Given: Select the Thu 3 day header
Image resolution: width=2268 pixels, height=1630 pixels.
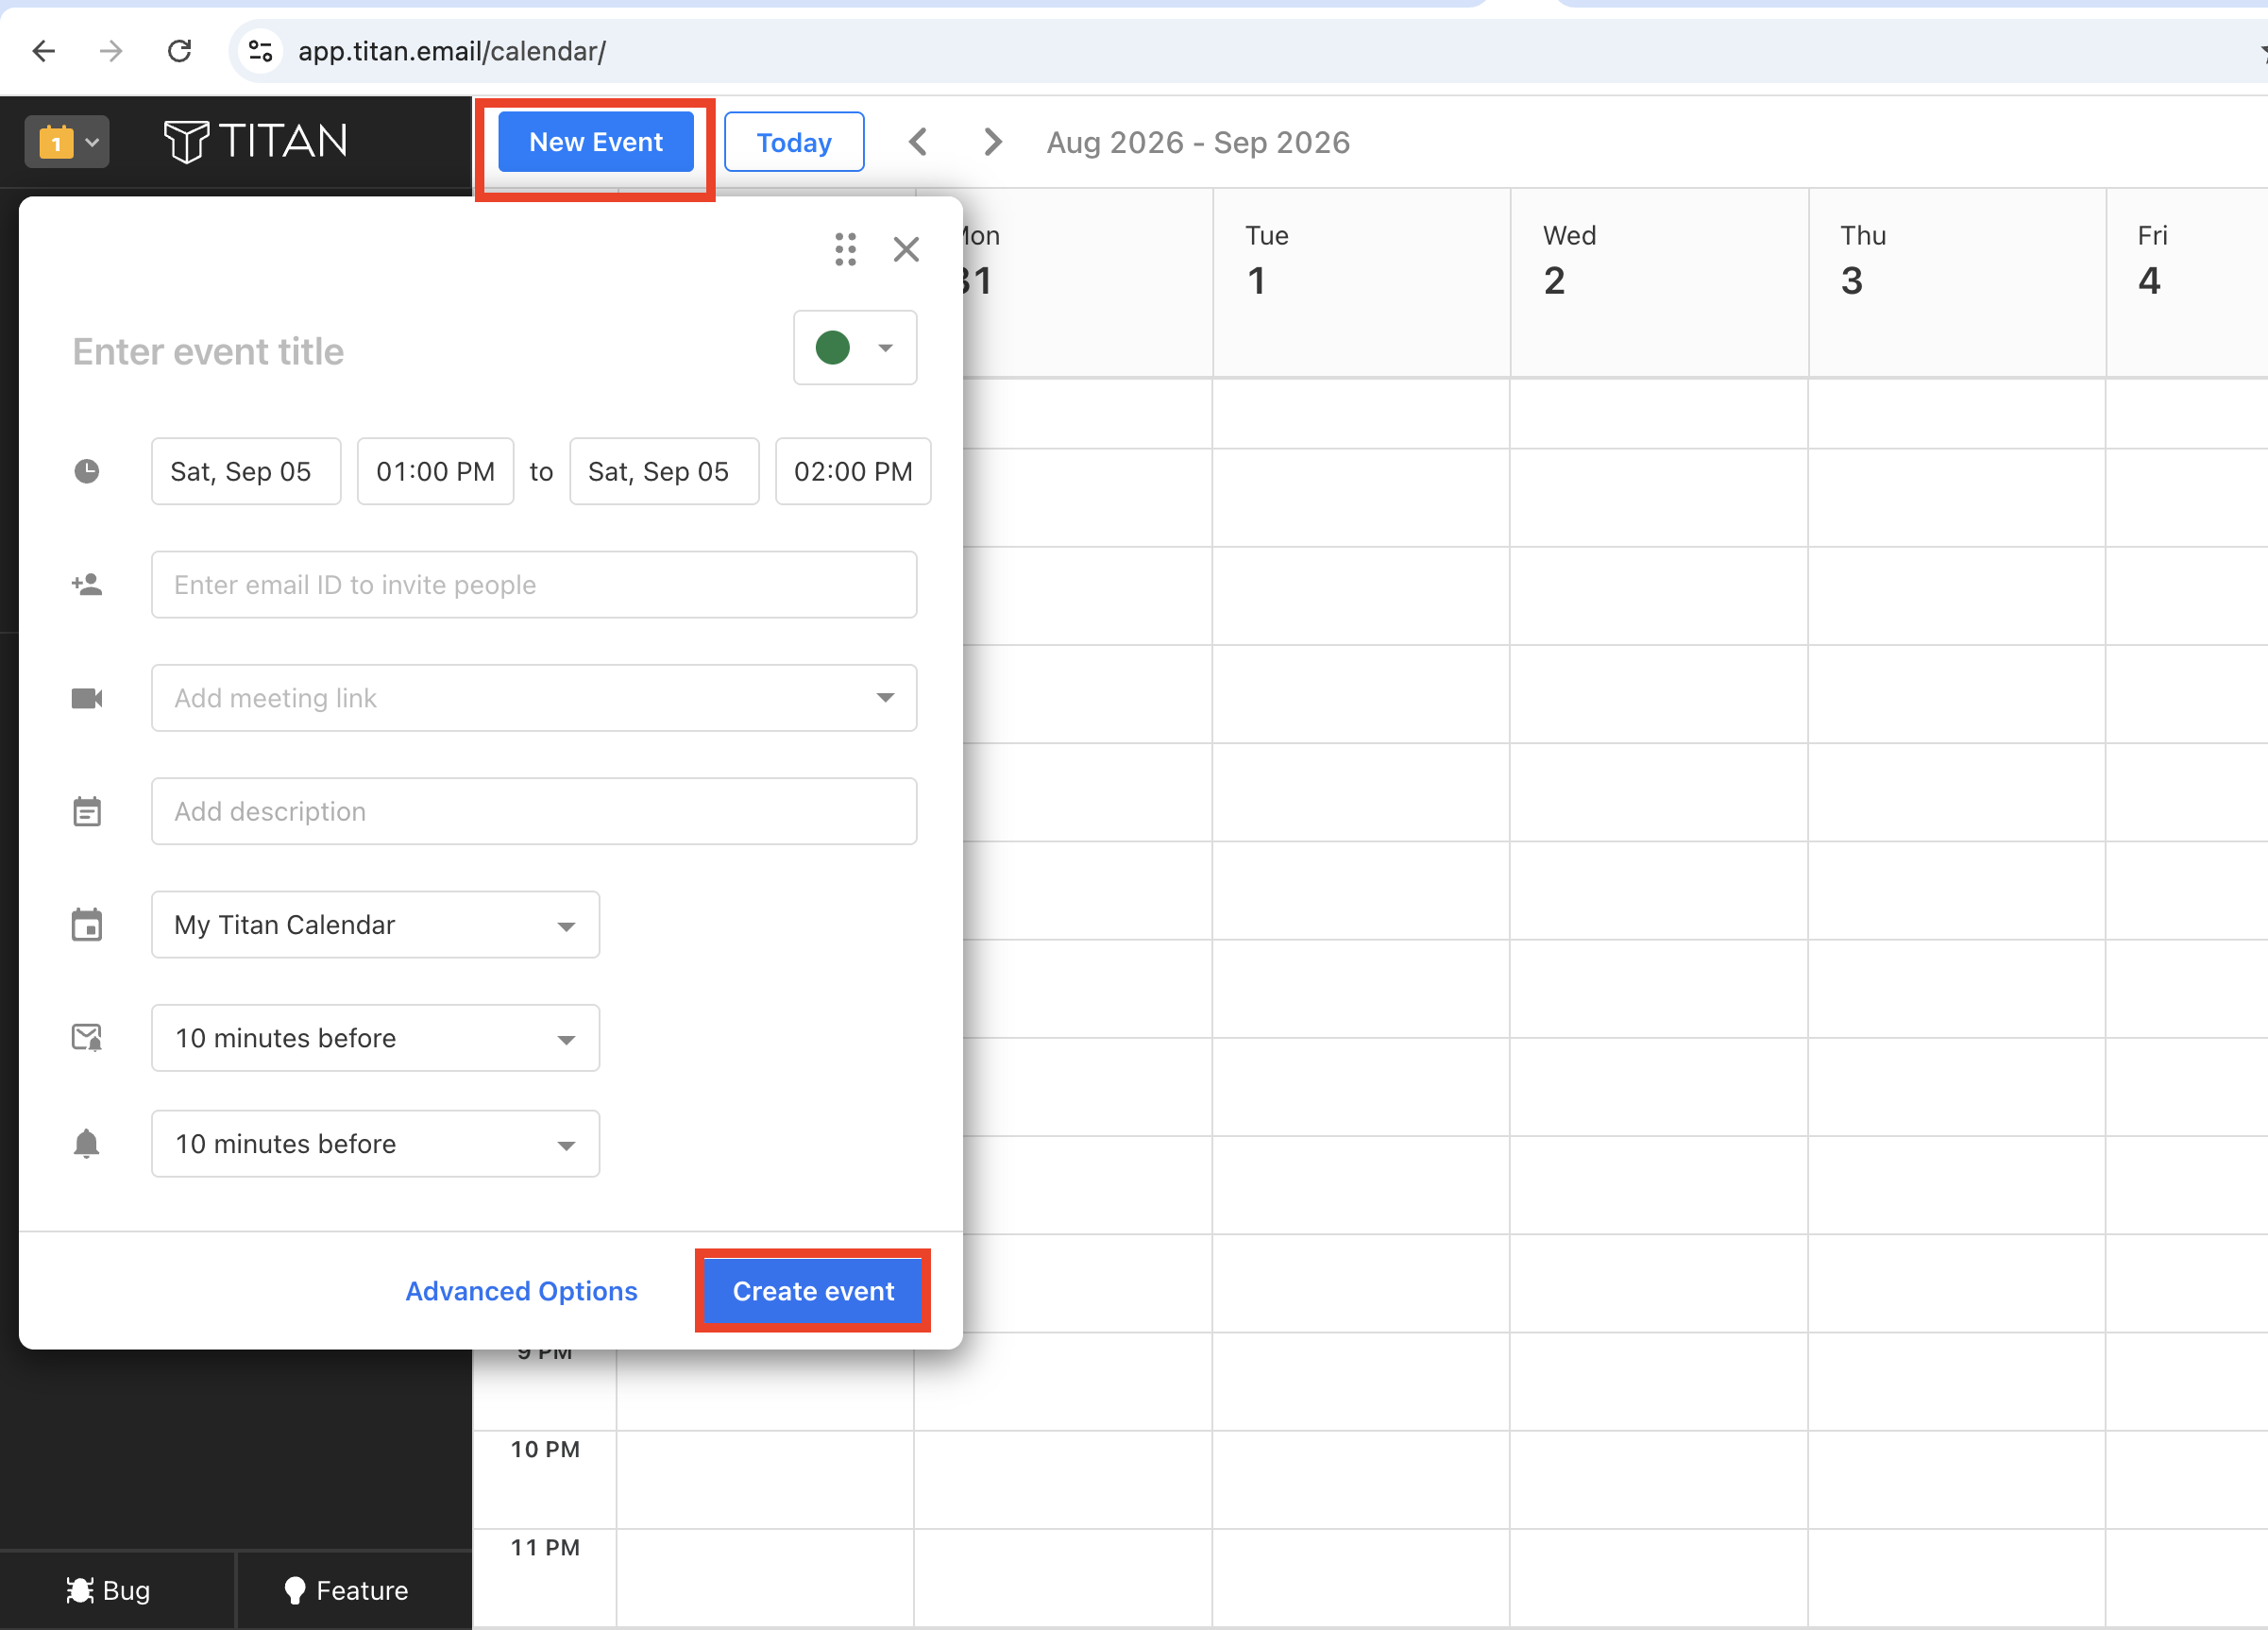Looking at the screenshot, I should click(1958, 283).
